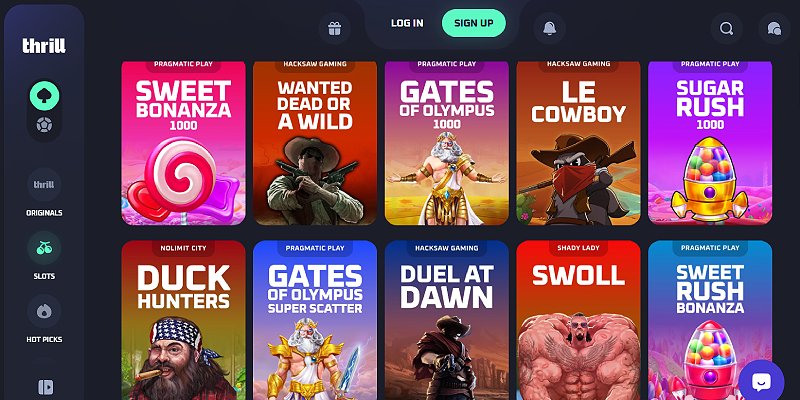
Task: Open the Le Cowboy game tile
Action: [578, 143]
